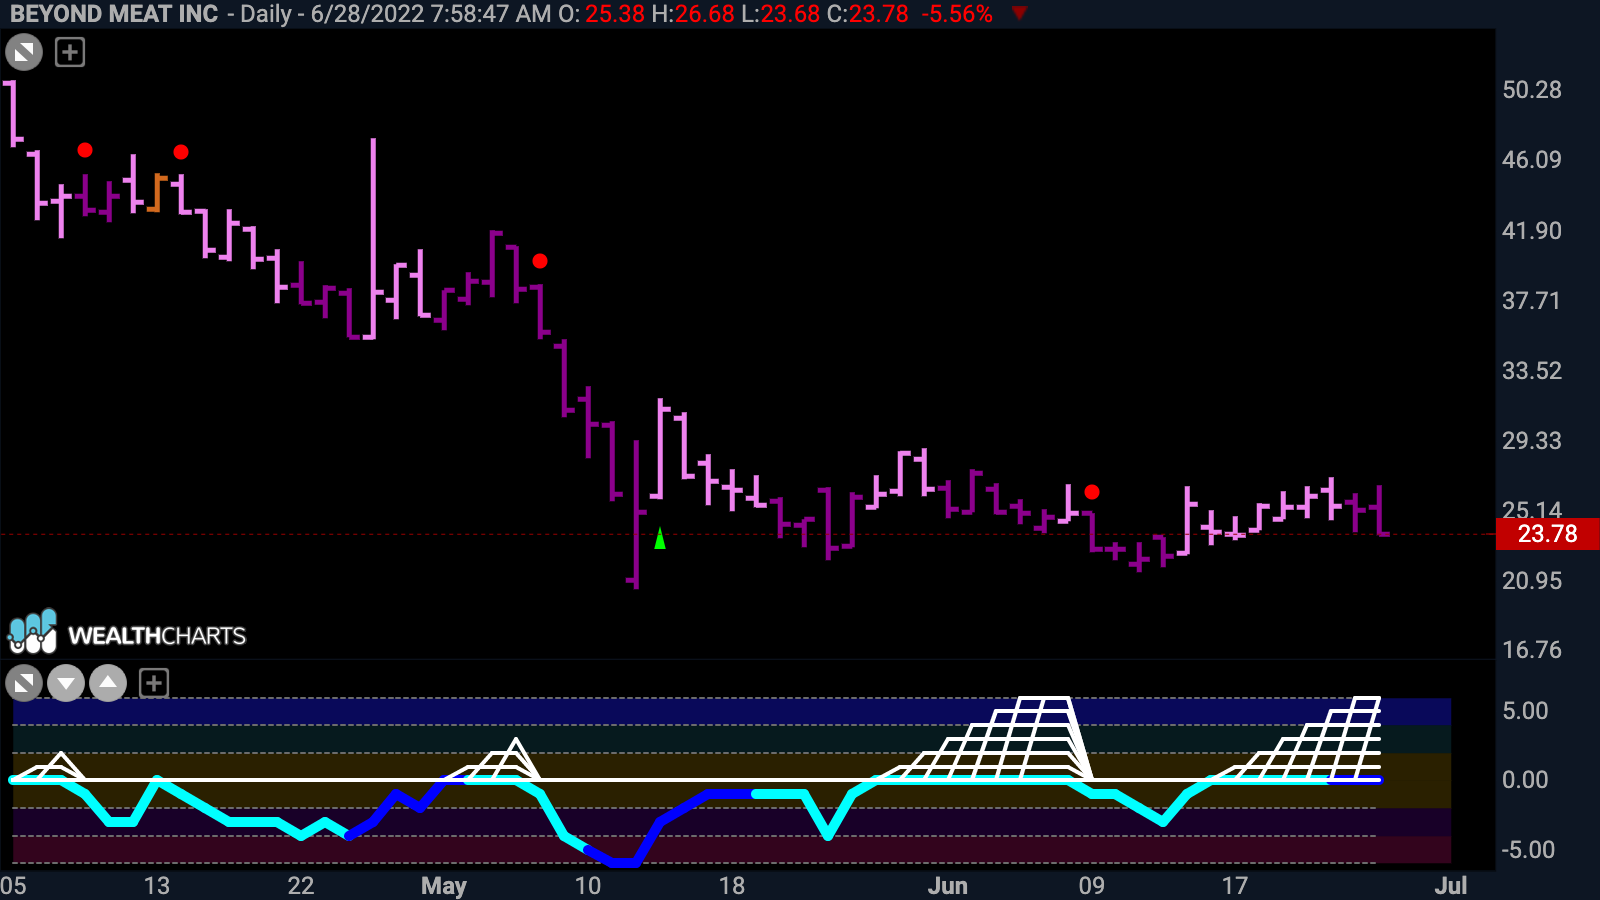This screenshot has height=900, width=1600.
Task: Click the 37.71 price axis label
Action: click(x=1532, y=301)
